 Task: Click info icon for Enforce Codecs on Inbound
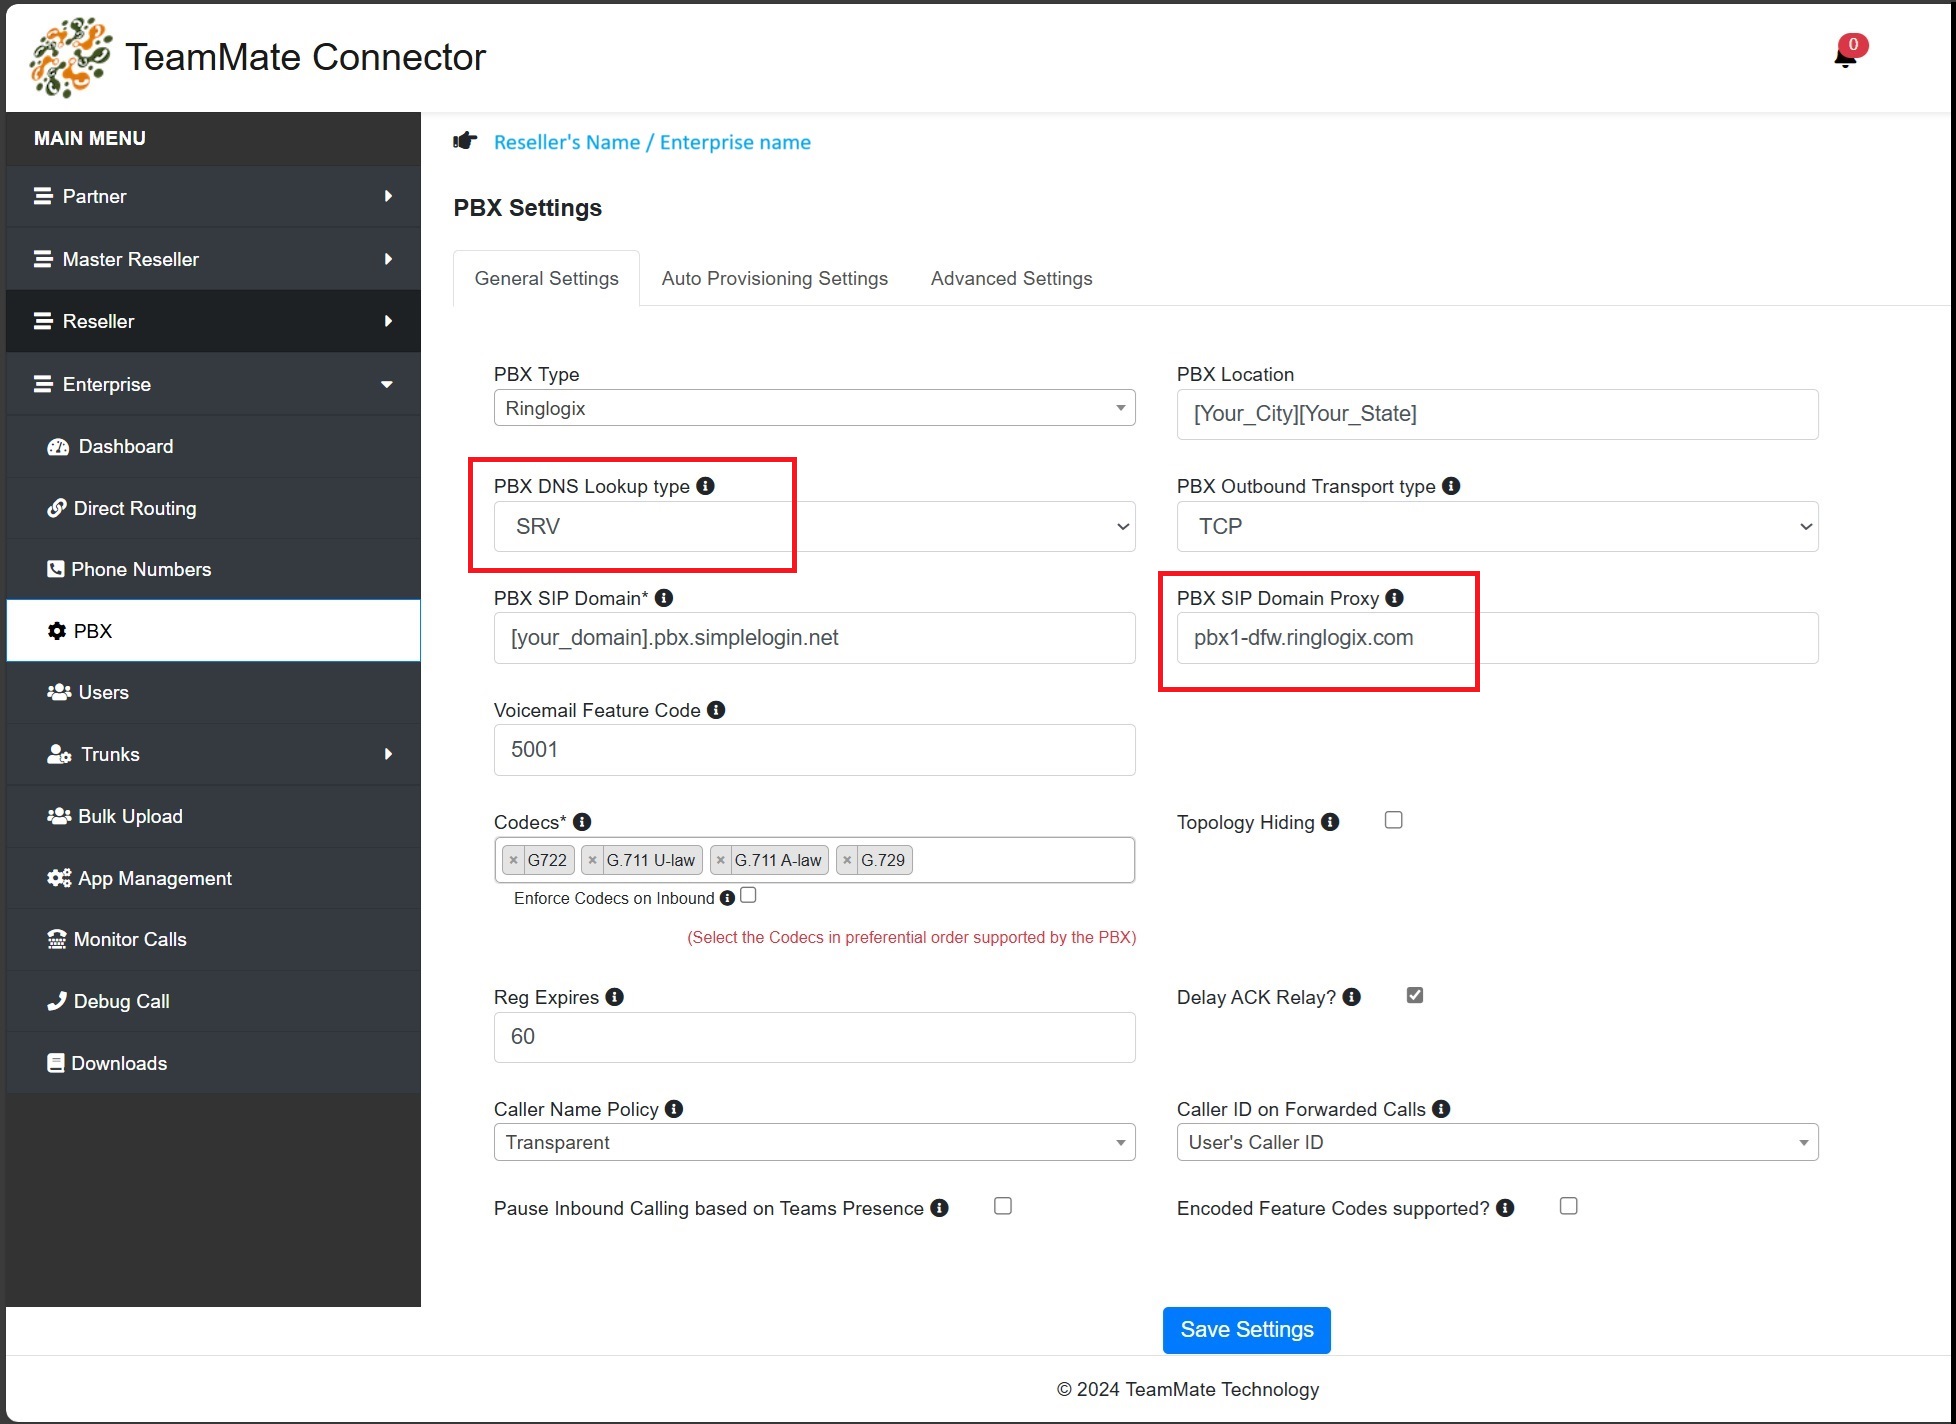click(728, 898)
